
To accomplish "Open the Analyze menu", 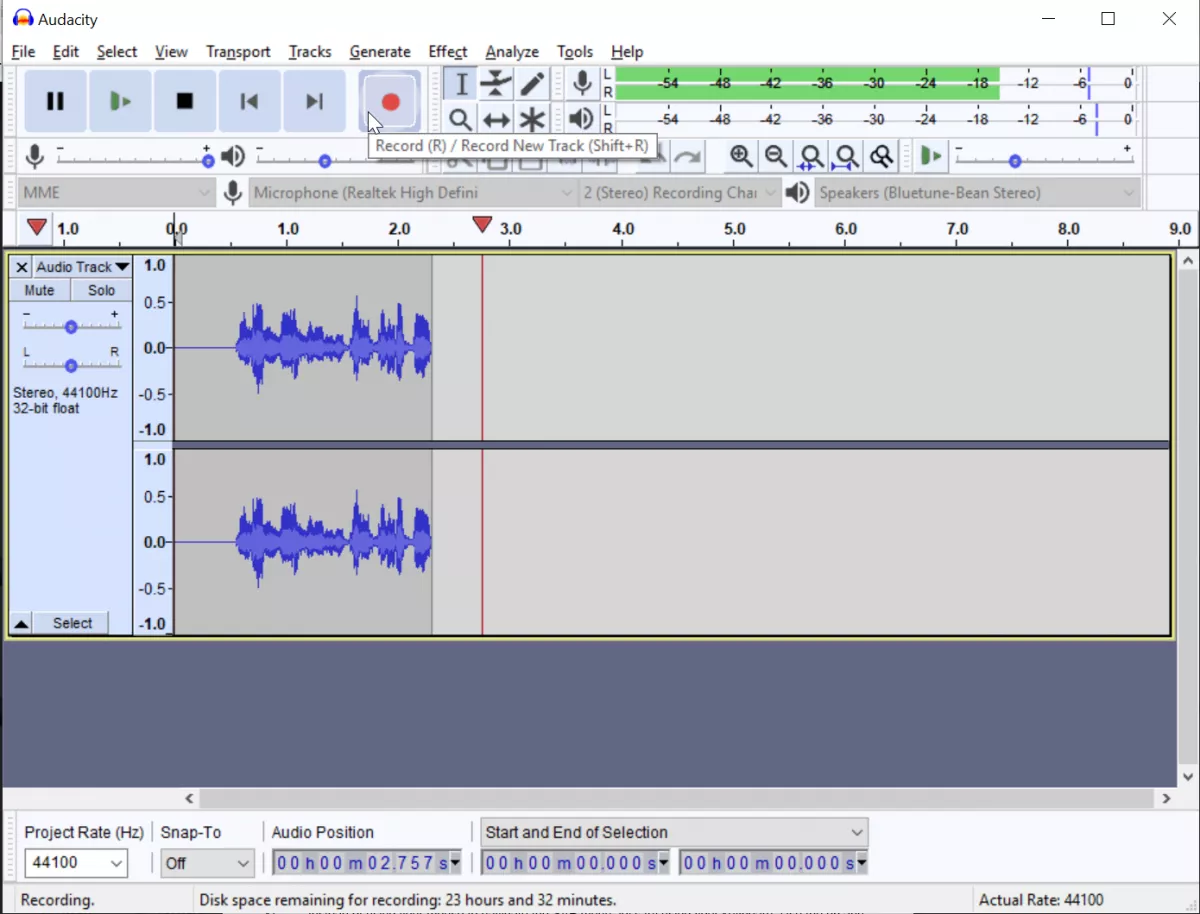I will (512, 52).
